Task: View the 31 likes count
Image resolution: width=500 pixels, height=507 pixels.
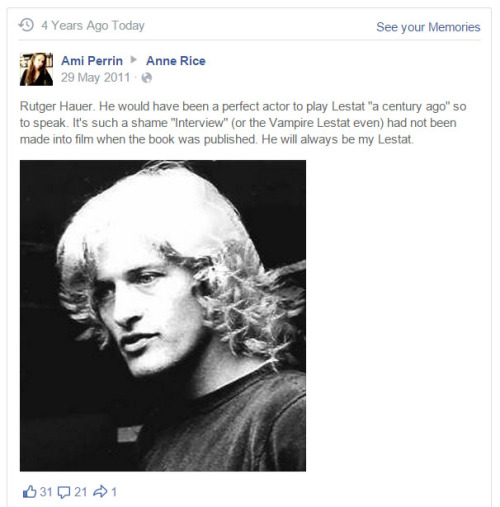Action: (x=46, y=492)
